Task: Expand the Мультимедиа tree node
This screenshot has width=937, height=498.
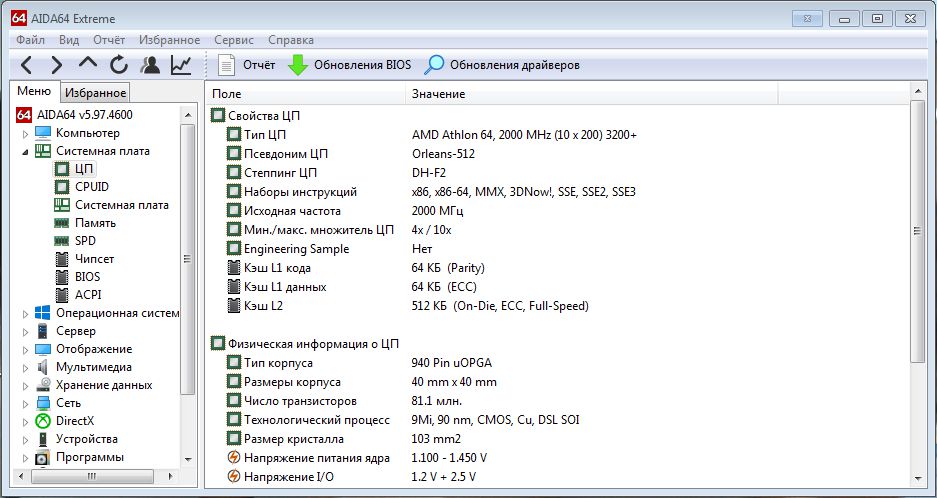Action: tap(25, 368)
